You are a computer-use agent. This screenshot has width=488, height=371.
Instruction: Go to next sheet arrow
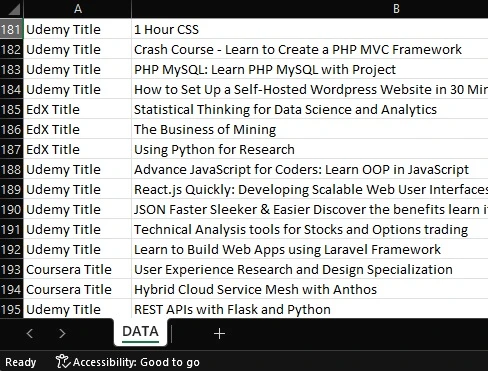point(62,333)
